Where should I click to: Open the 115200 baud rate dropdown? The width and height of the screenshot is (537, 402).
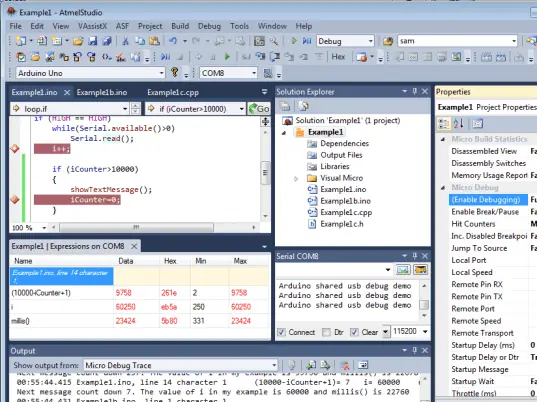(425, 331)
